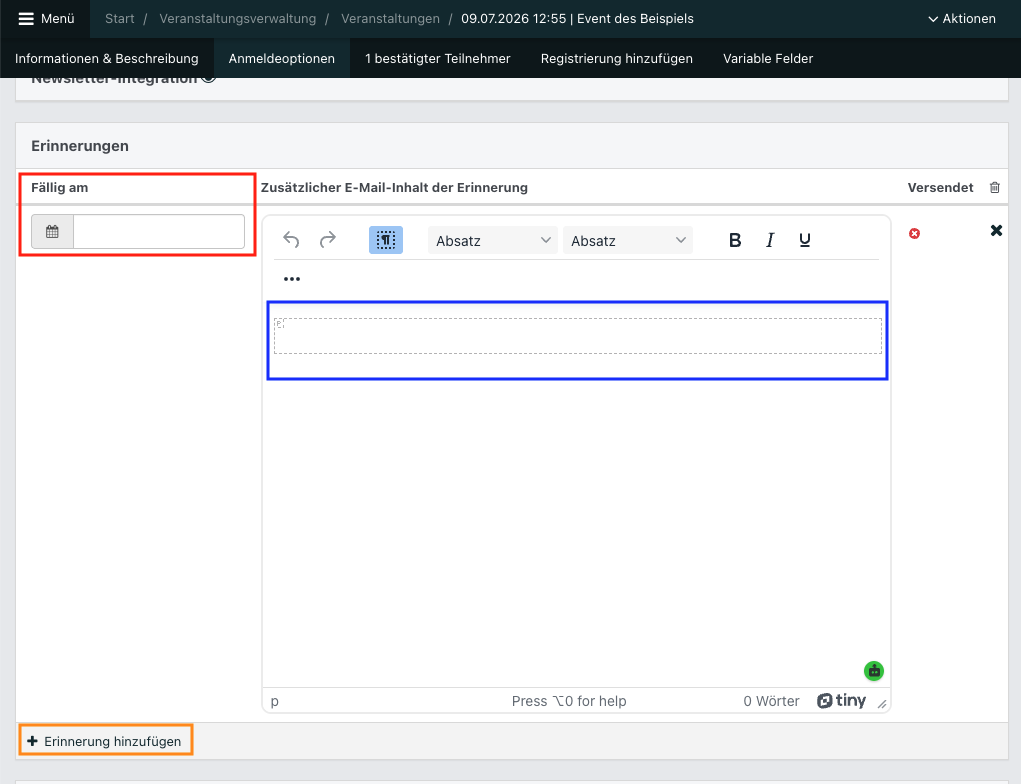Expand the Aktionen menu

point(962,19)
